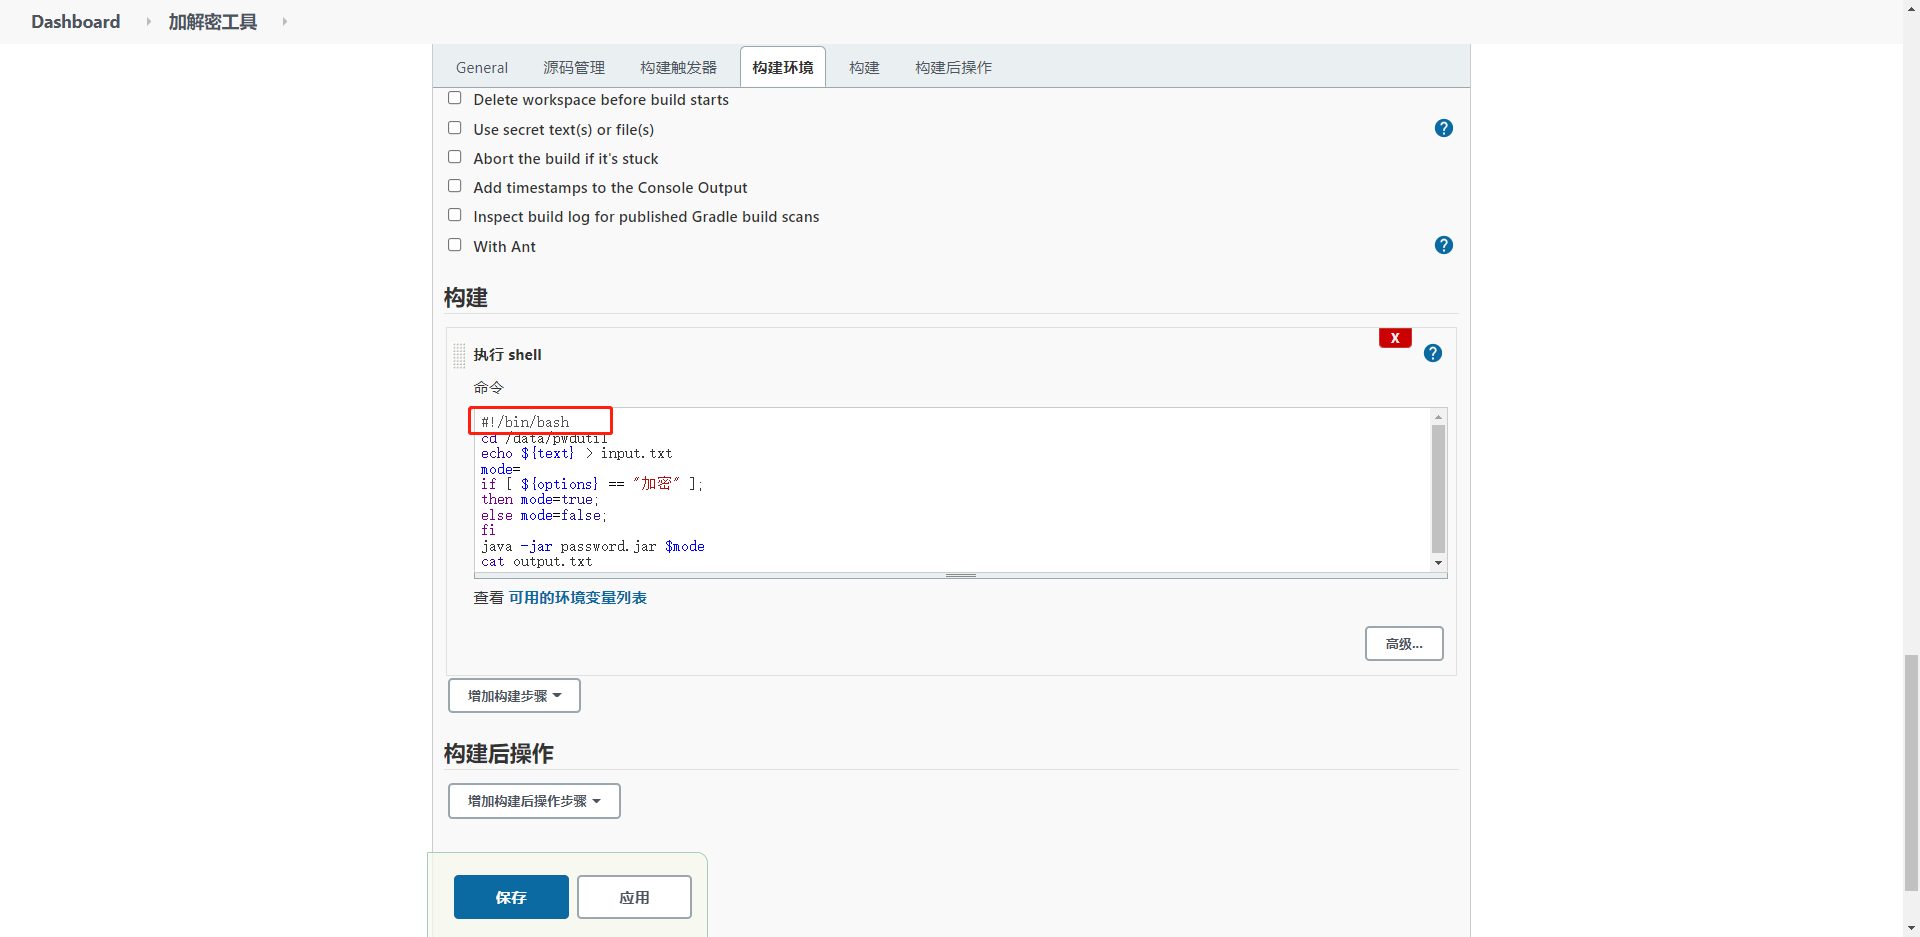Click the up arrow of the page scrollbar
1920x937 pixels.
pos(1911,8)
